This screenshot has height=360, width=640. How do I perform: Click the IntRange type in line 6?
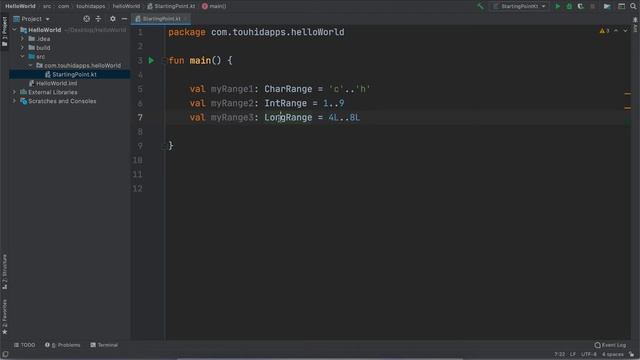pyautogui.click(x=285, y=103)
